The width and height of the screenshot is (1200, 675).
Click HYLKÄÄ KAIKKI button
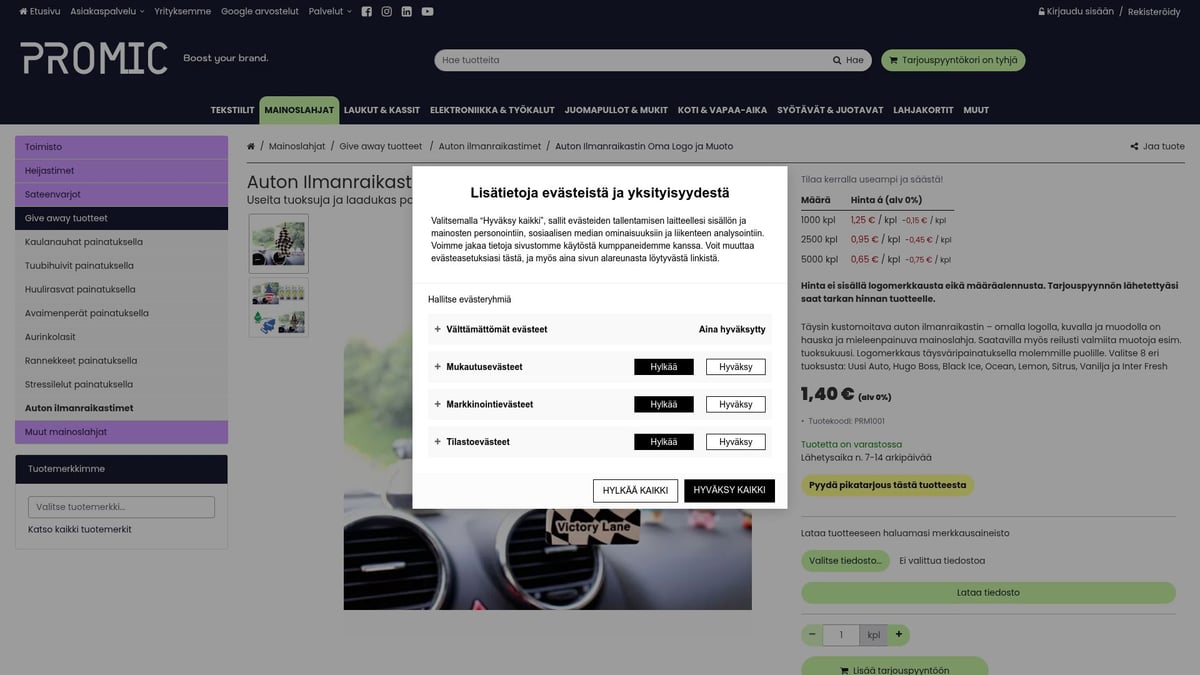coord(636,490)
